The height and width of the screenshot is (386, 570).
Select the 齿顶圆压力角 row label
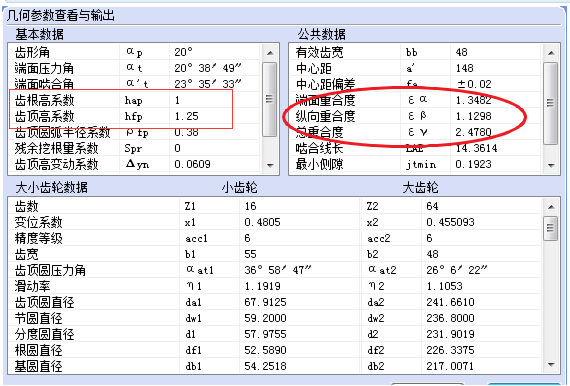50,270
